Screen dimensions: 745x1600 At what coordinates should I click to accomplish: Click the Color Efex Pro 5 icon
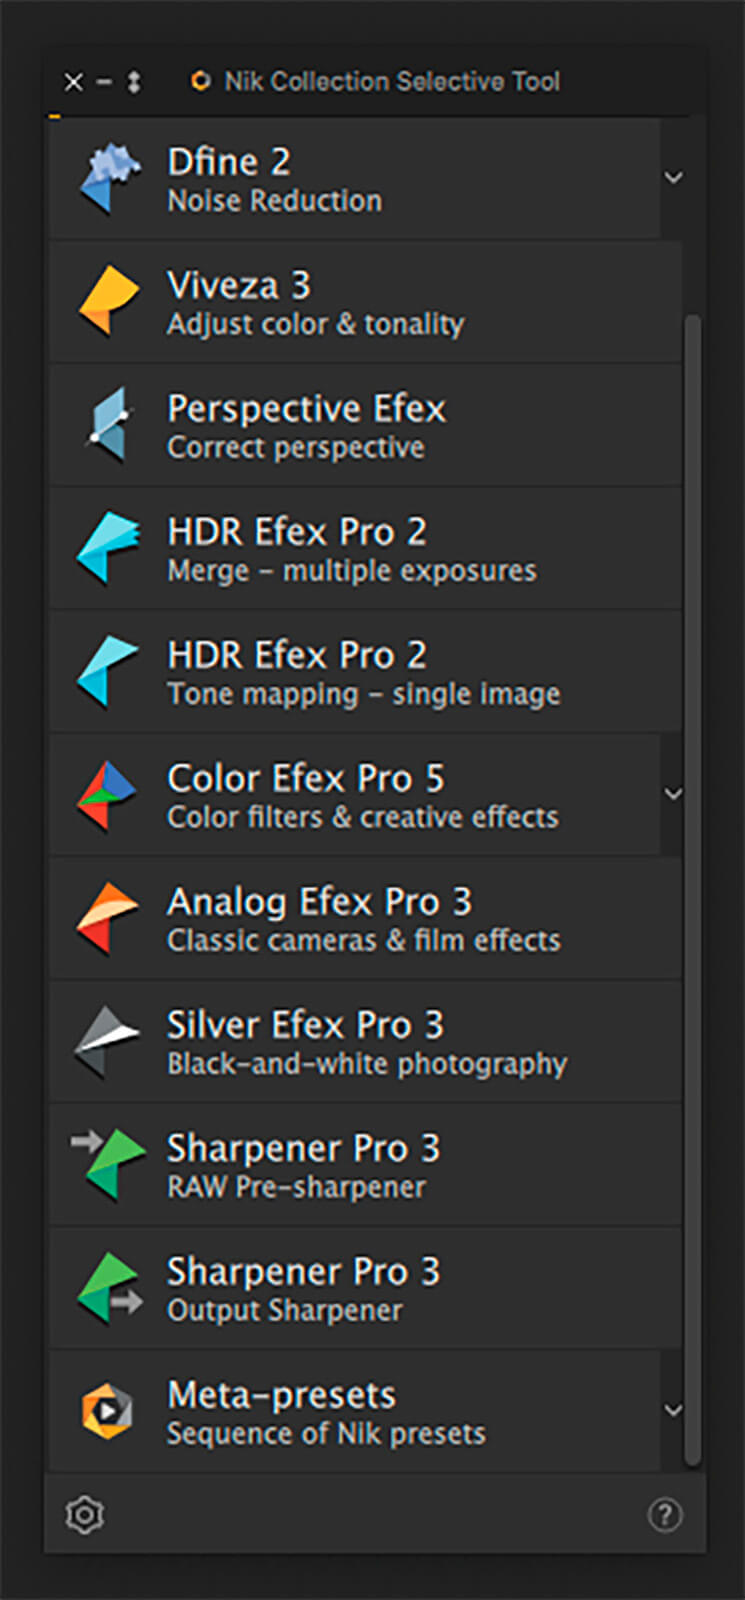pos(108,796)
